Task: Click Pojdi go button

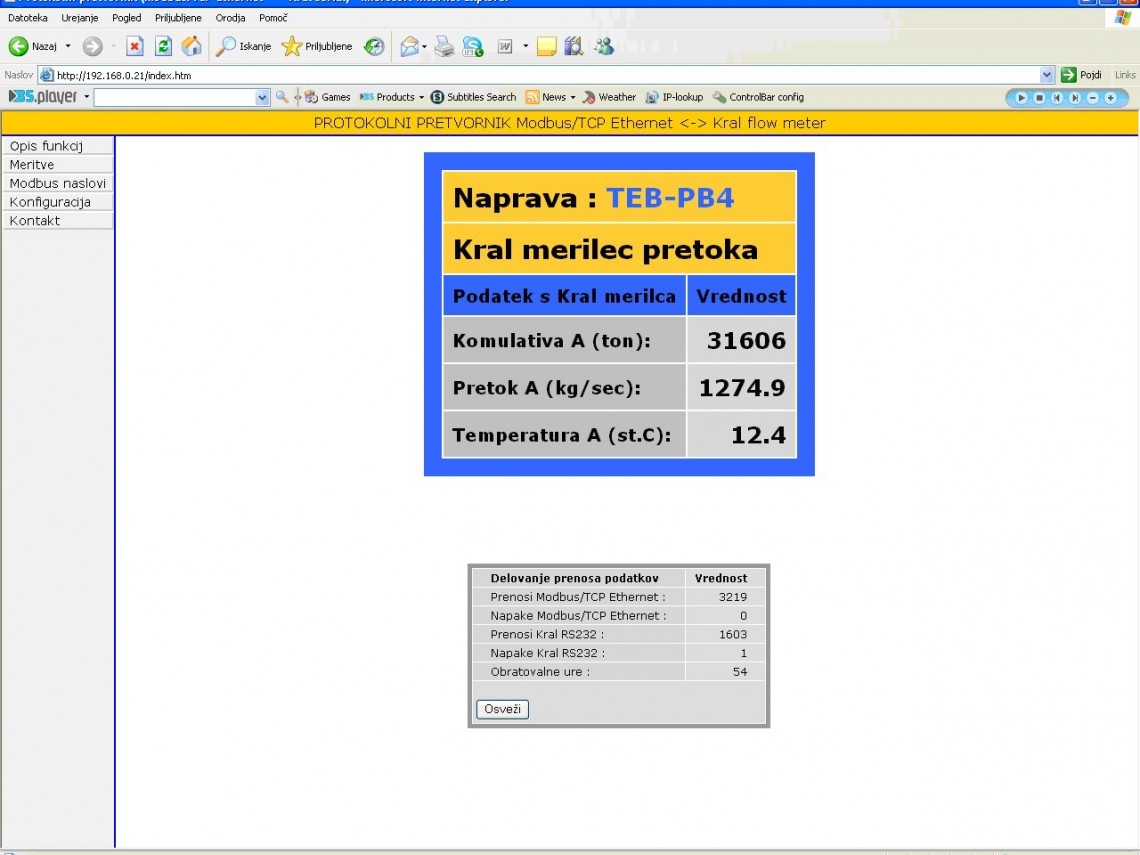Action: pos(1082,75)
